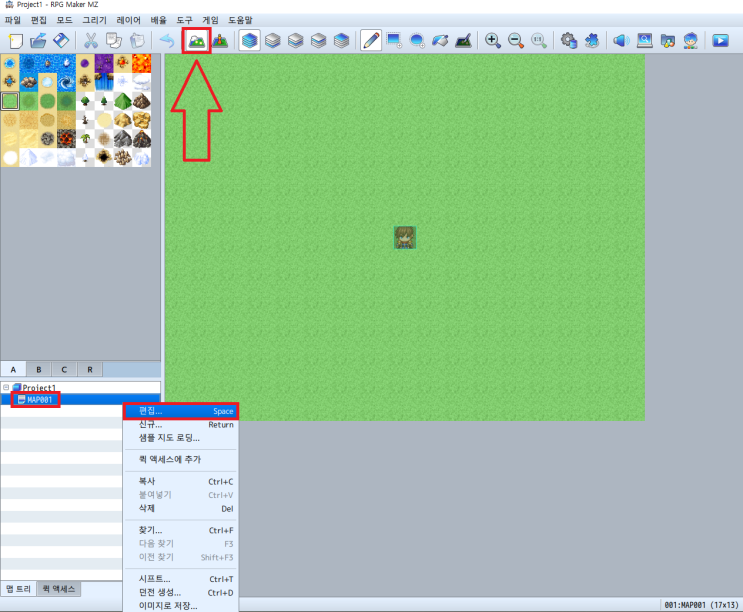Select the Layer 2 icon

click(x=295, y=41)
